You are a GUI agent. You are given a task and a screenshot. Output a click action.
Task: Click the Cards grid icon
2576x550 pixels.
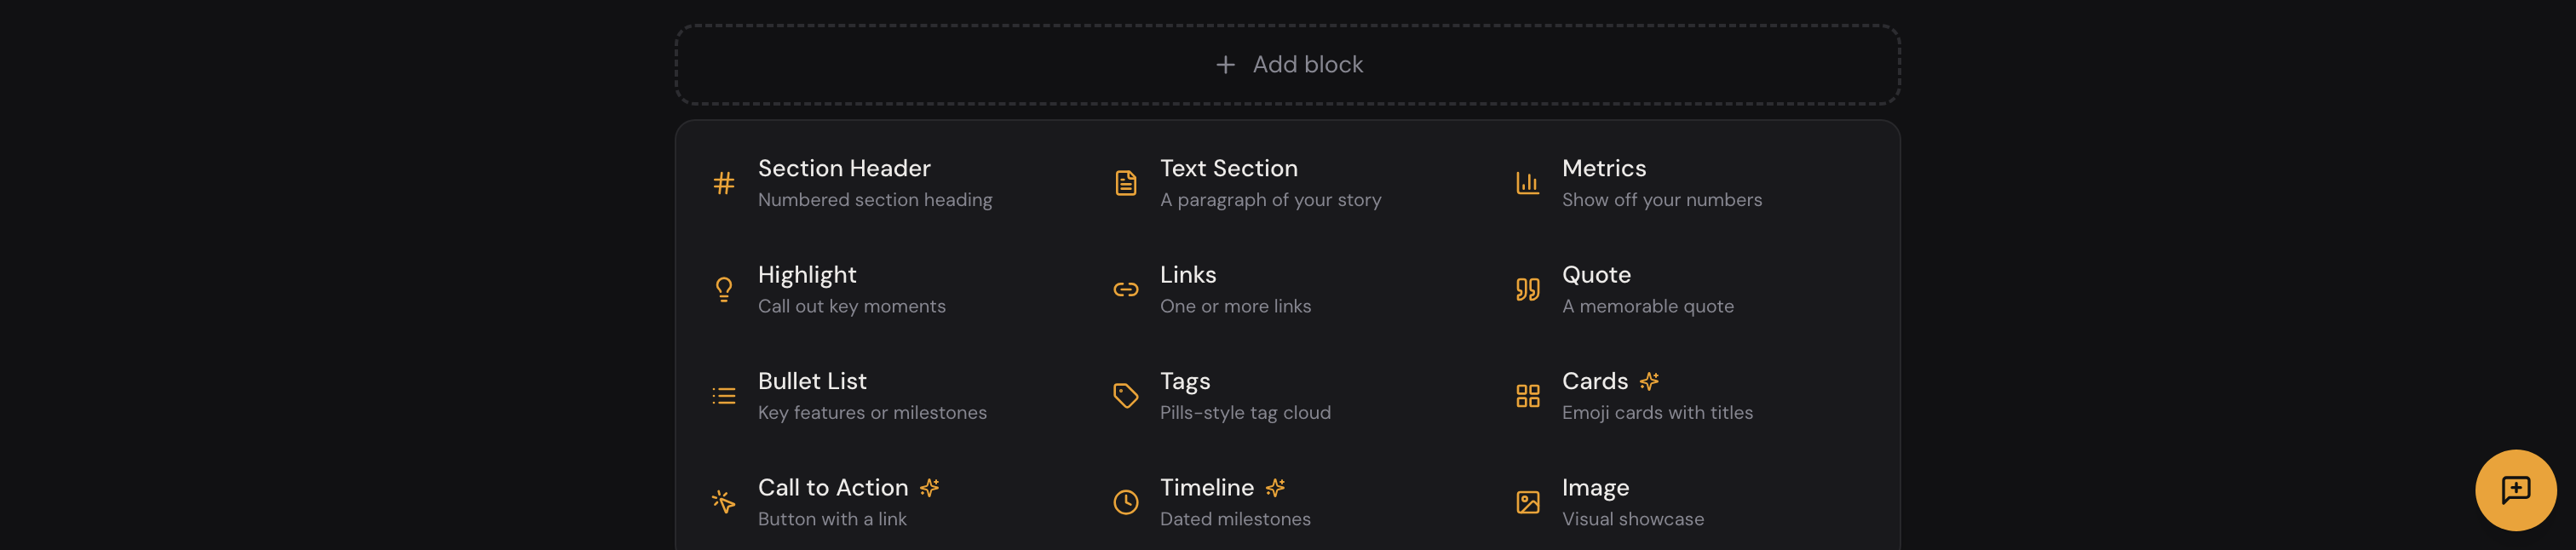pyautogui.click(x=1527, y=395)
